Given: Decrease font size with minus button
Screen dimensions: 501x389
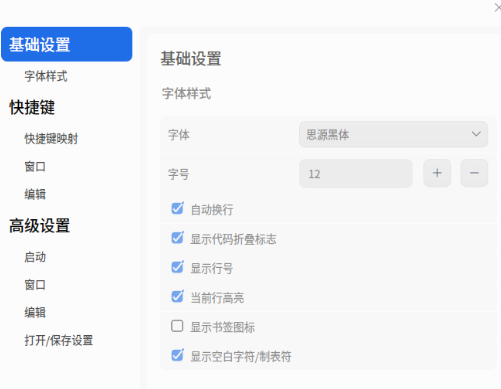Looking at the screenshot, I should (474, 173).
